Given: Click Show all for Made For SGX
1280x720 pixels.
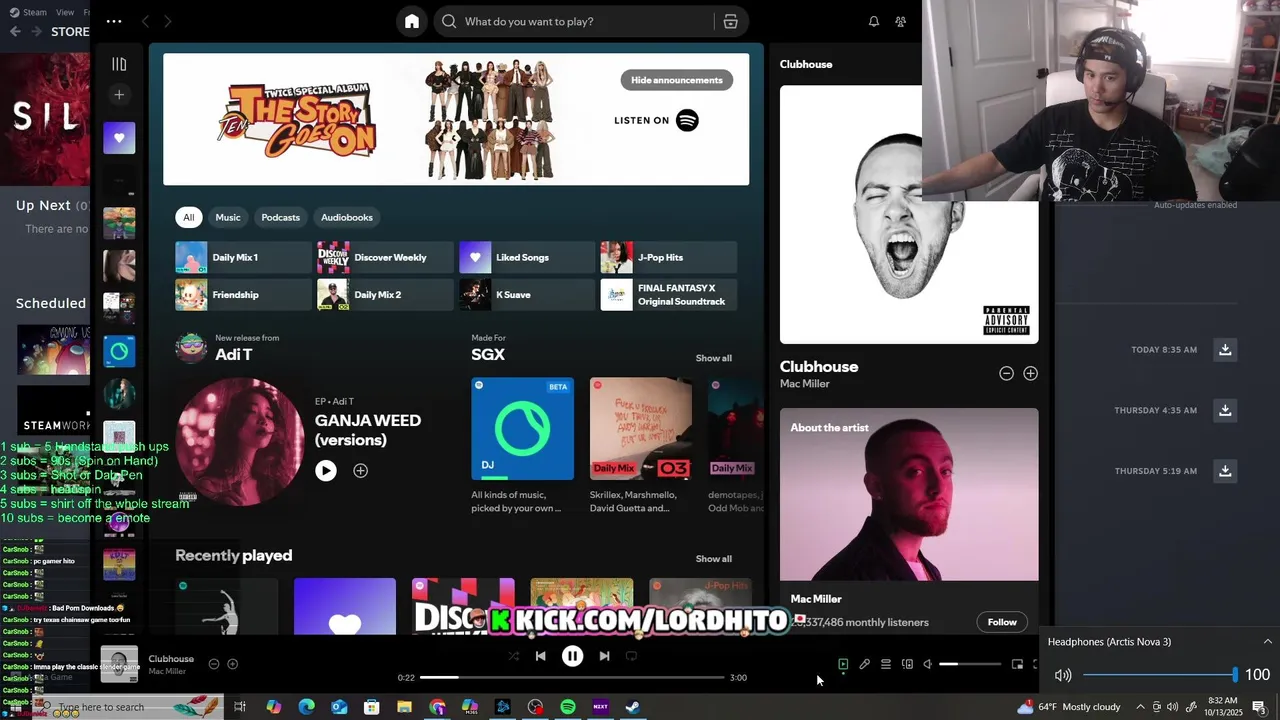Looking at the screenshot, I should click(714, 358).
